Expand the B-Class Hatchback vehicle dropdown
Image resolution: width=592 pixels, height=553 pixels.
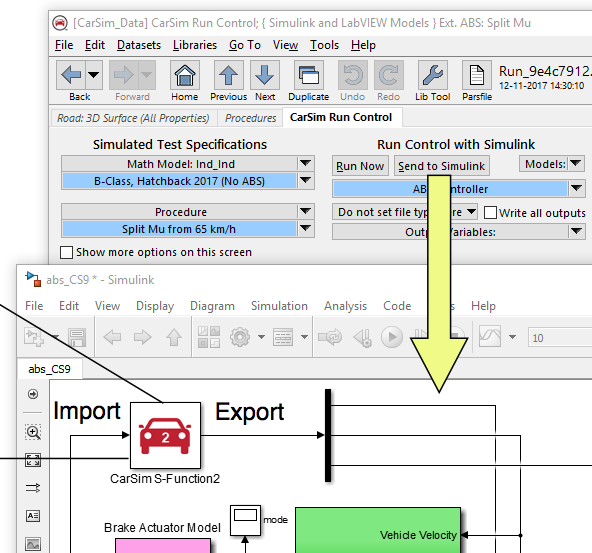pos(305,180)
